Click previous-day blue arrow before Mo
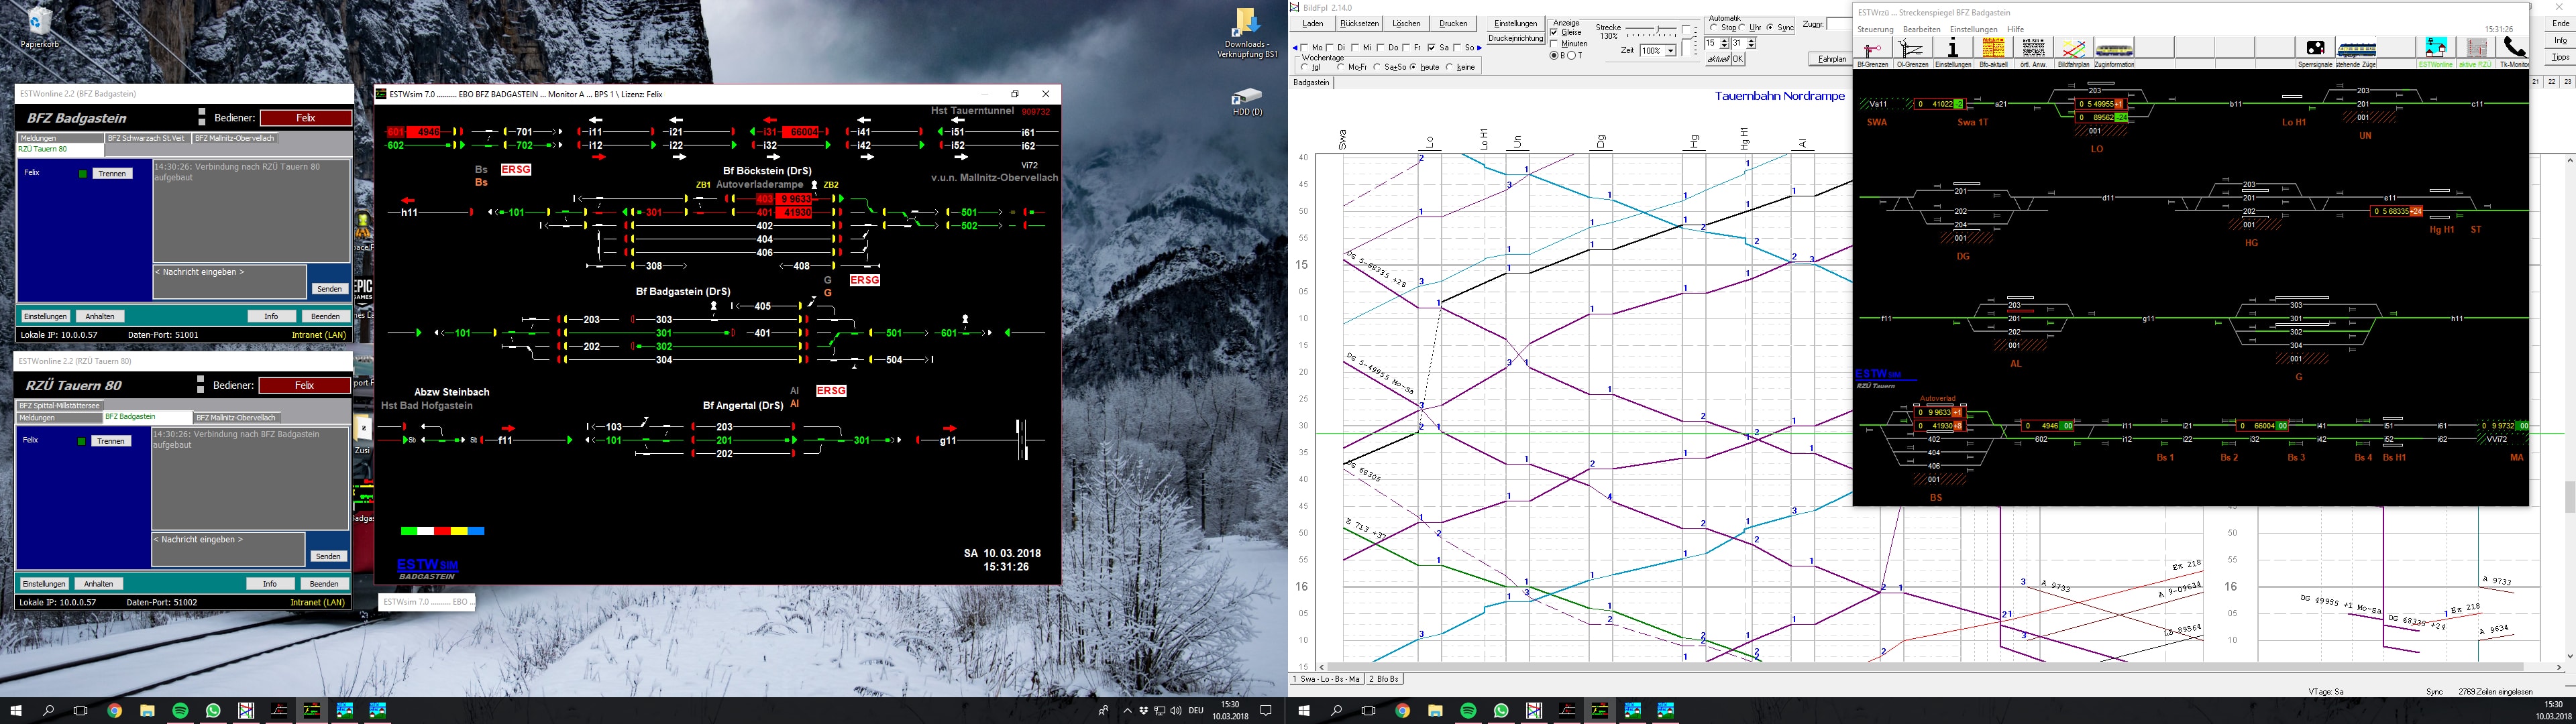 (1295, 48)
